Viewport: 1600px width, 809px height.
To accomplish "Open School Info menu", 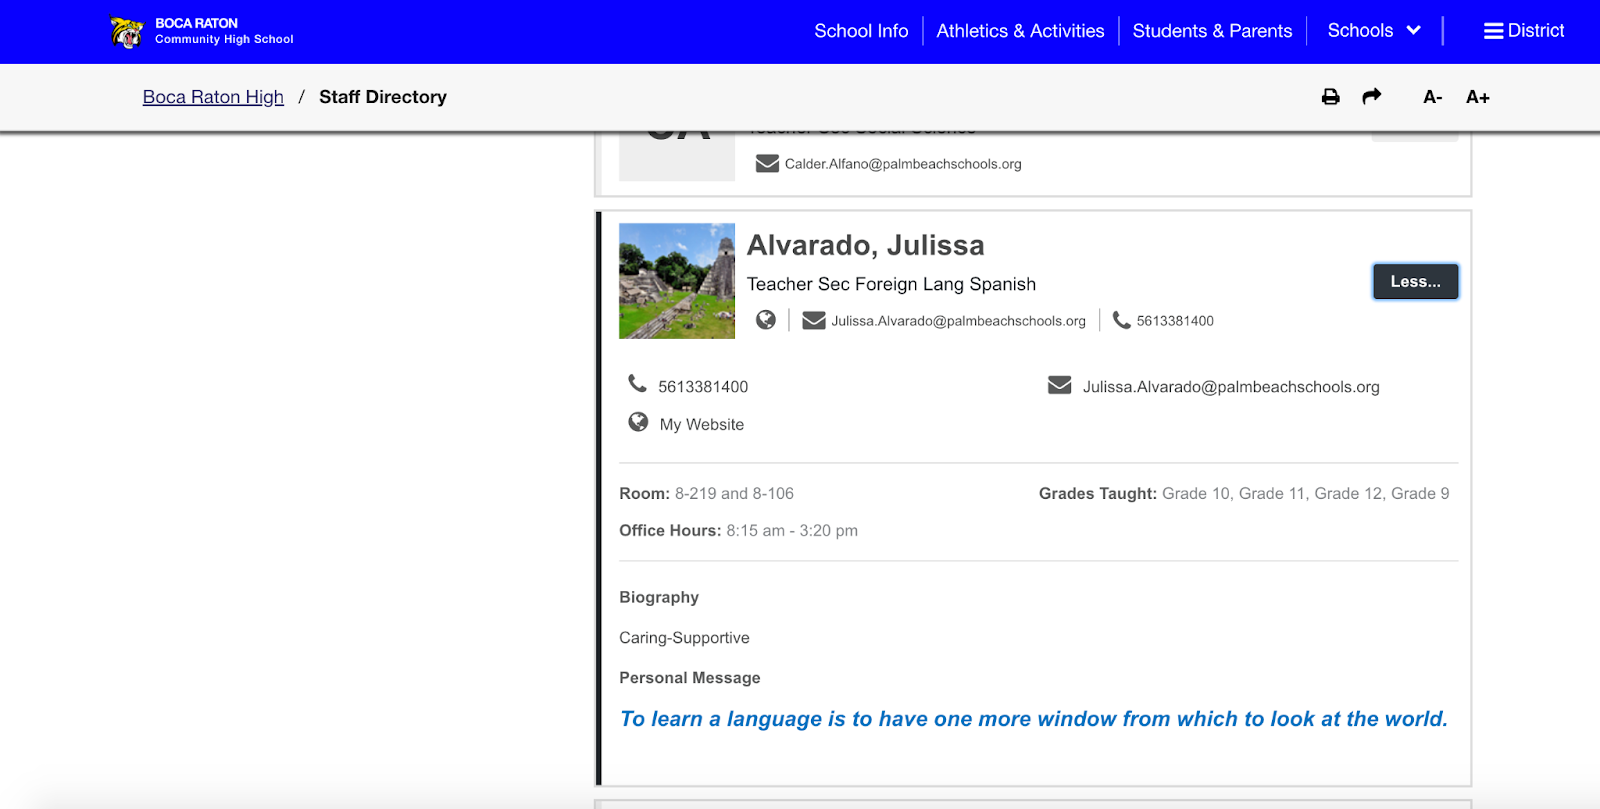I will click(x=861, y=31).
